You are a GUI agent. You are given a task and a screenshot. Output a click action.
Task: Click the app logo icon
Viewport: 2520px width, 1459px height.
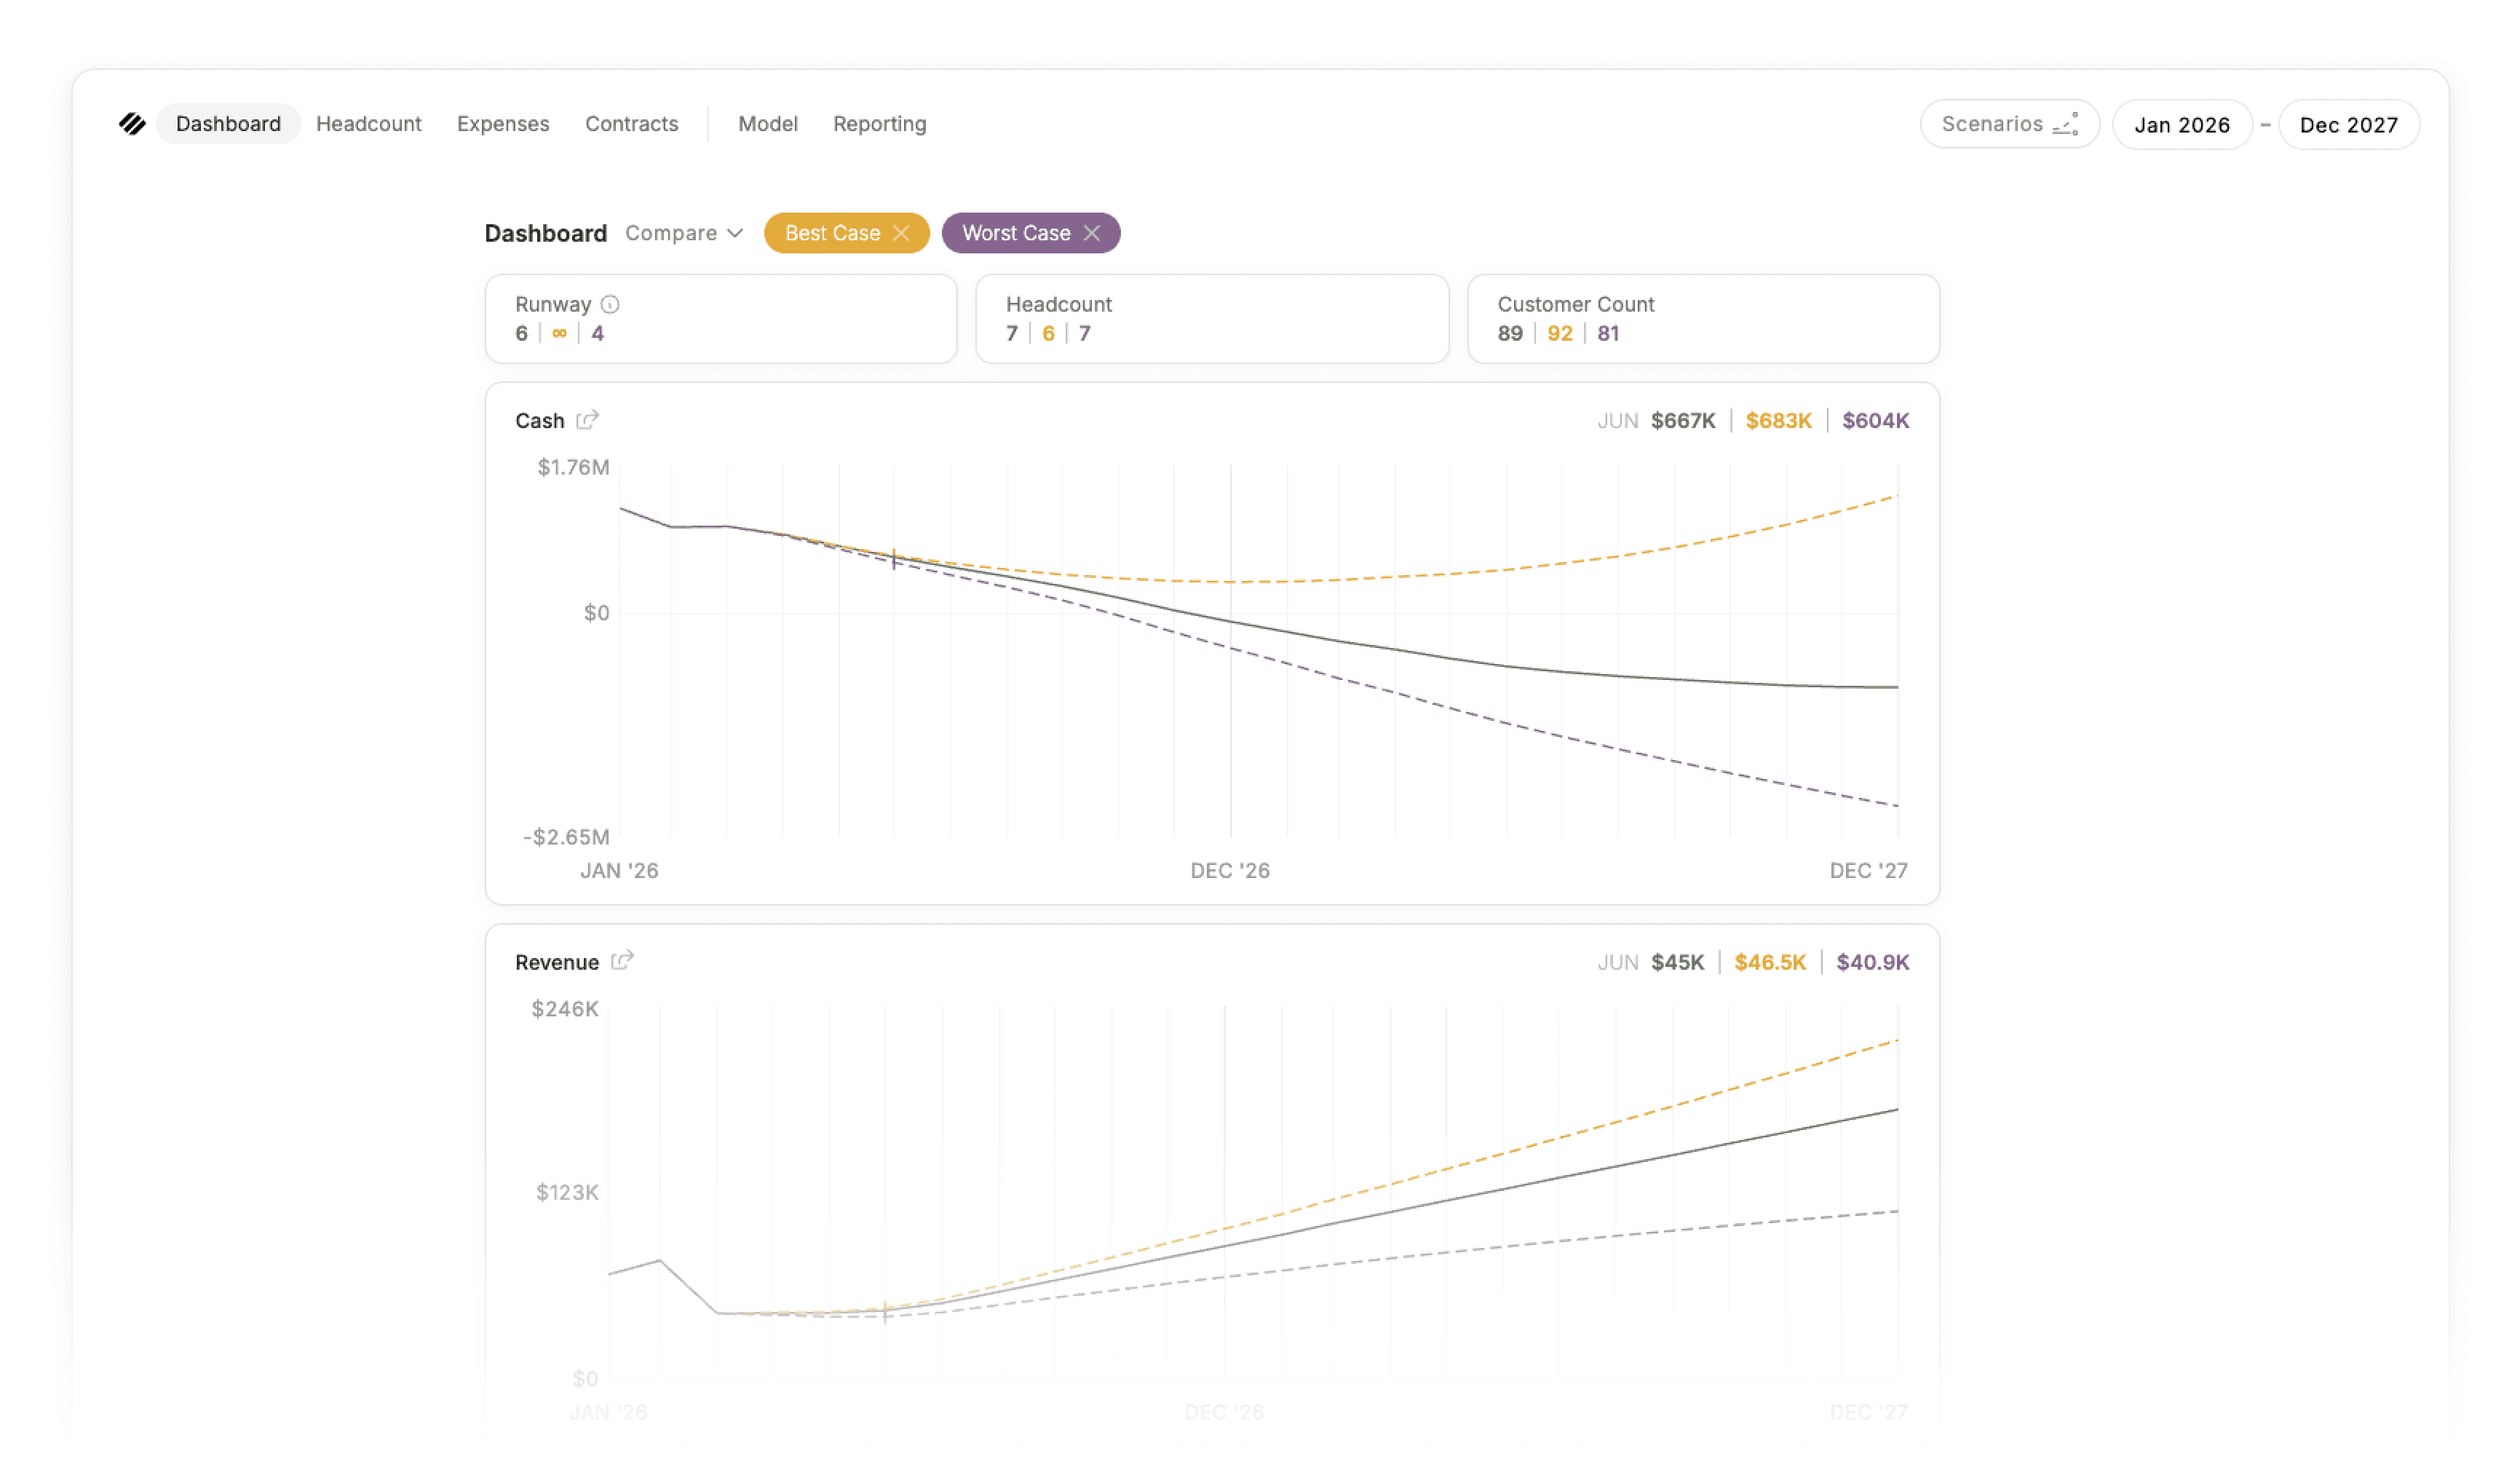(x=132, y=124)
